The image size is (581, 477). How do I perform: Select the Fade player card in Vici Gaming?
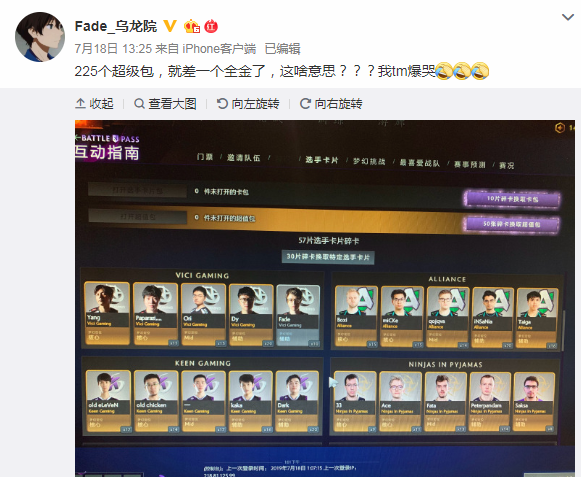298,316
